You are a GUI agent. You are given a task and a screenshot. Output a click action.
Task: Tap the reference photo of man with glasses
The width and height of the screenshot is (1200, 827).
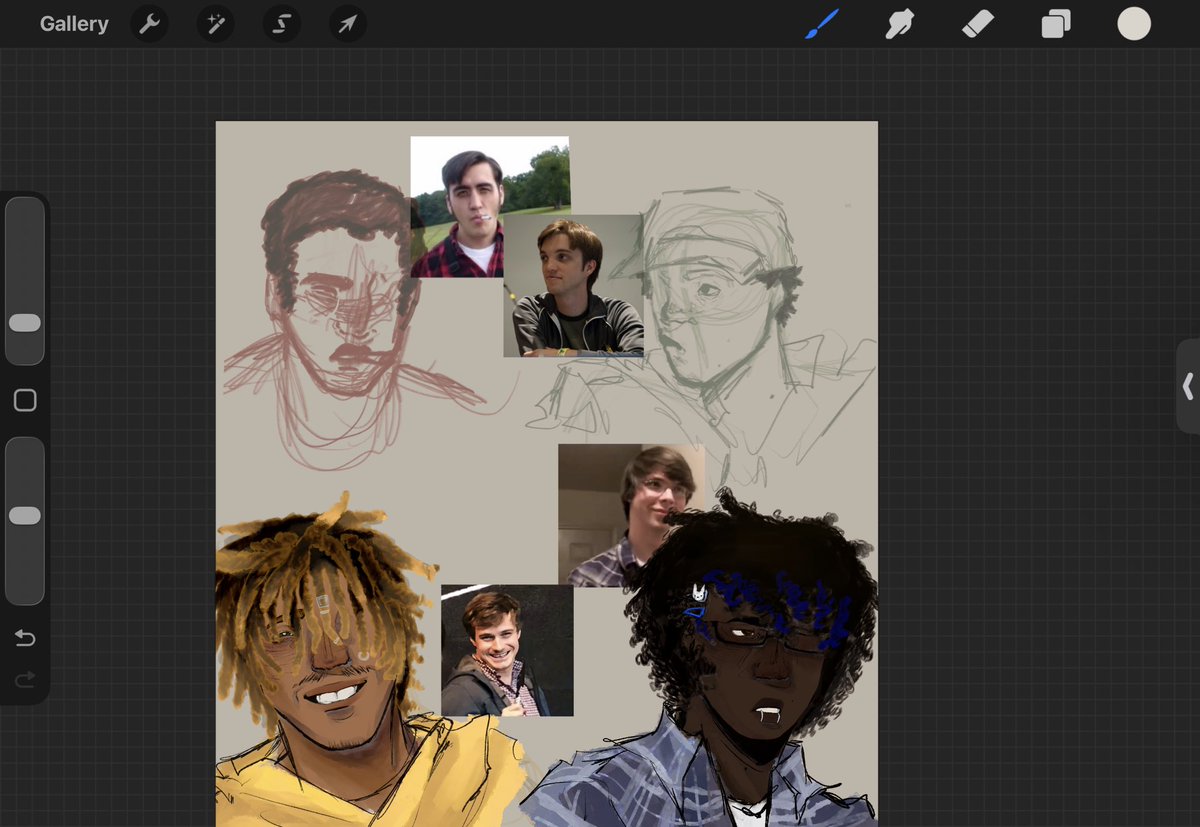(x=620, y=514)
